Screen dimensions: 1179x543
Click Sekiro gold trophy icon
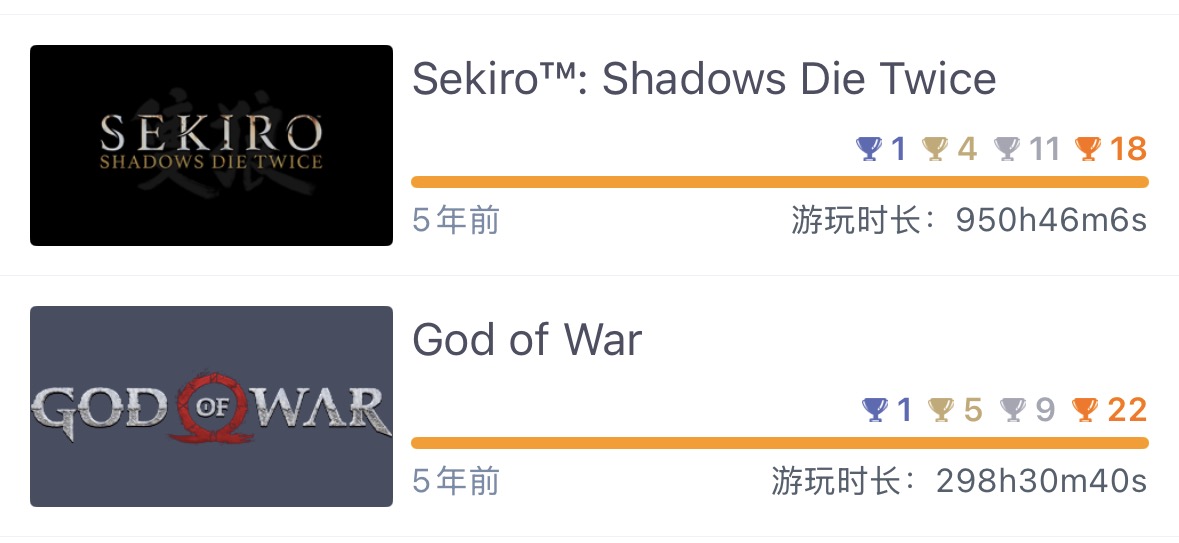coord(935,150)
